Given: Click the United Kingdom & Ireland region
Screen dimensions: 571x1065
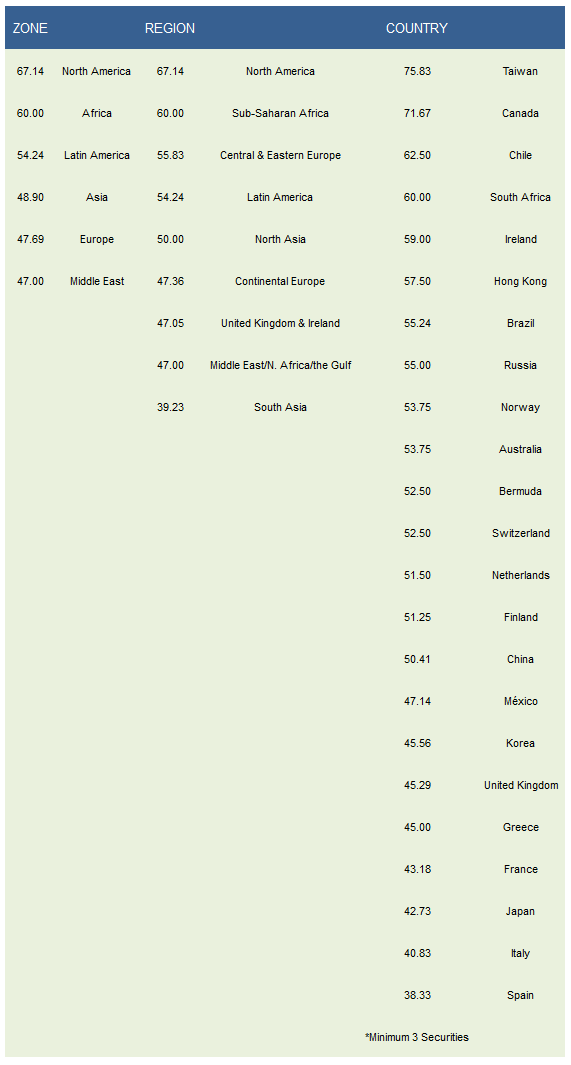Looking at the screenshot, I should coord(280,323).
